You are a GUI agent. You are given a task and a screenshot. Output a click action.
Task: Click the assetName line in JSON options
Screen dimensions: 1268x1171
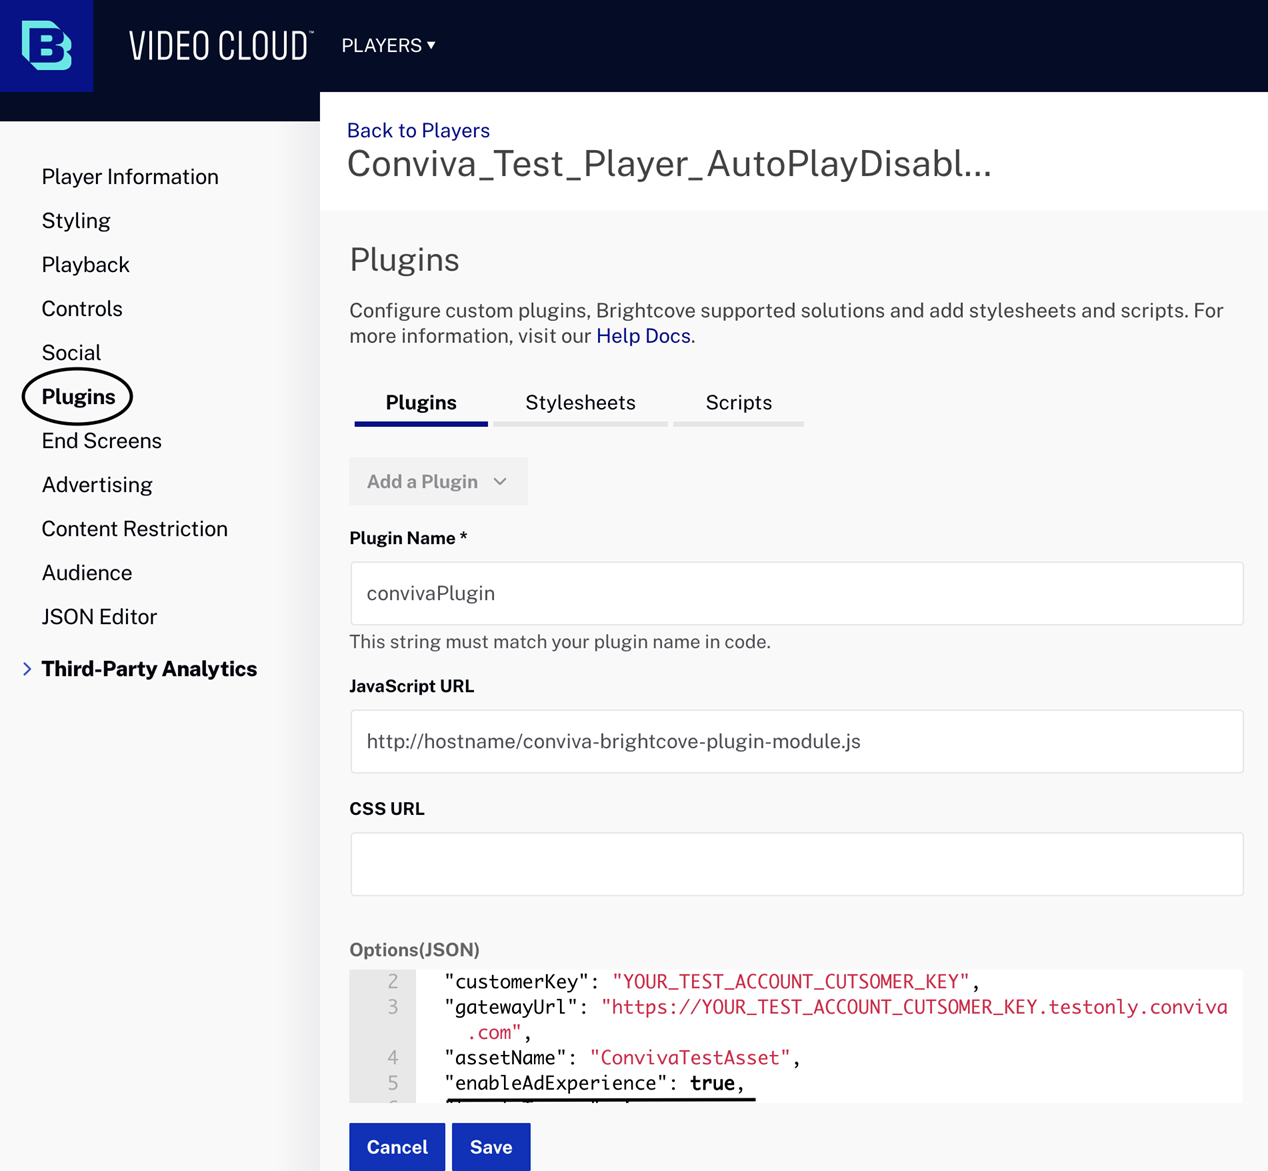pyautogui.click(x=622, y=1058)
